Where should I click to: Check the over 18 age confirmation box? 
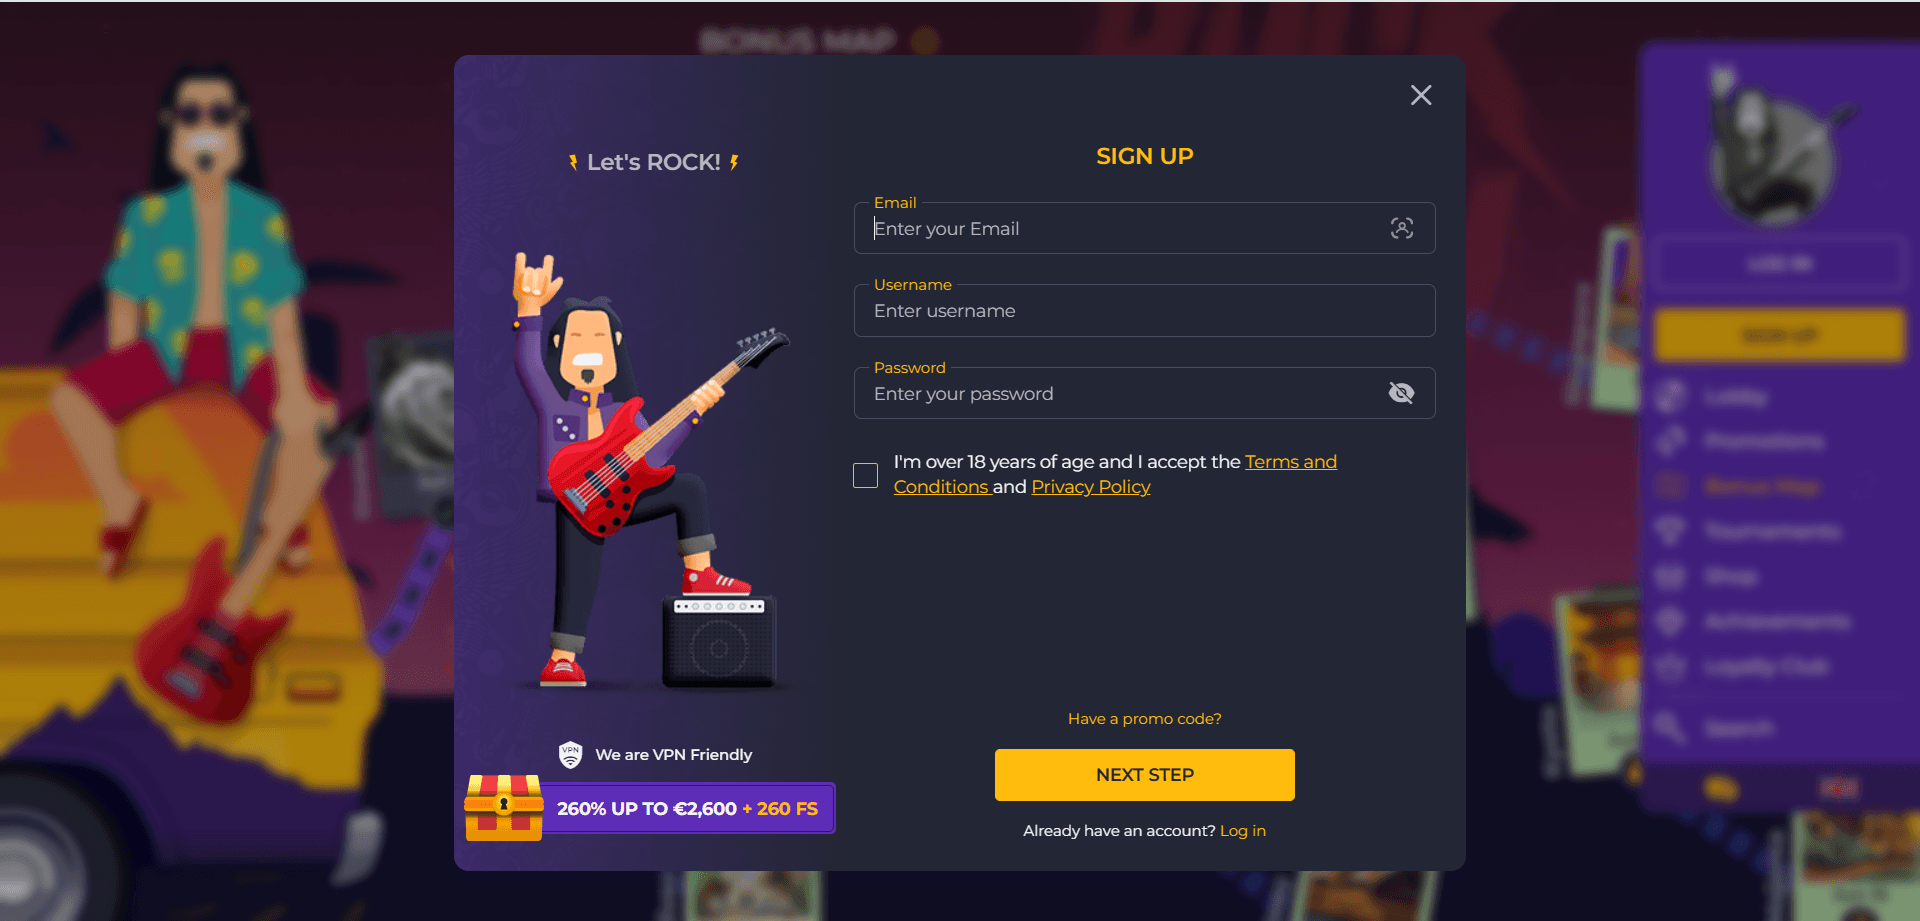pyautogui.click(x=865, y=475)
